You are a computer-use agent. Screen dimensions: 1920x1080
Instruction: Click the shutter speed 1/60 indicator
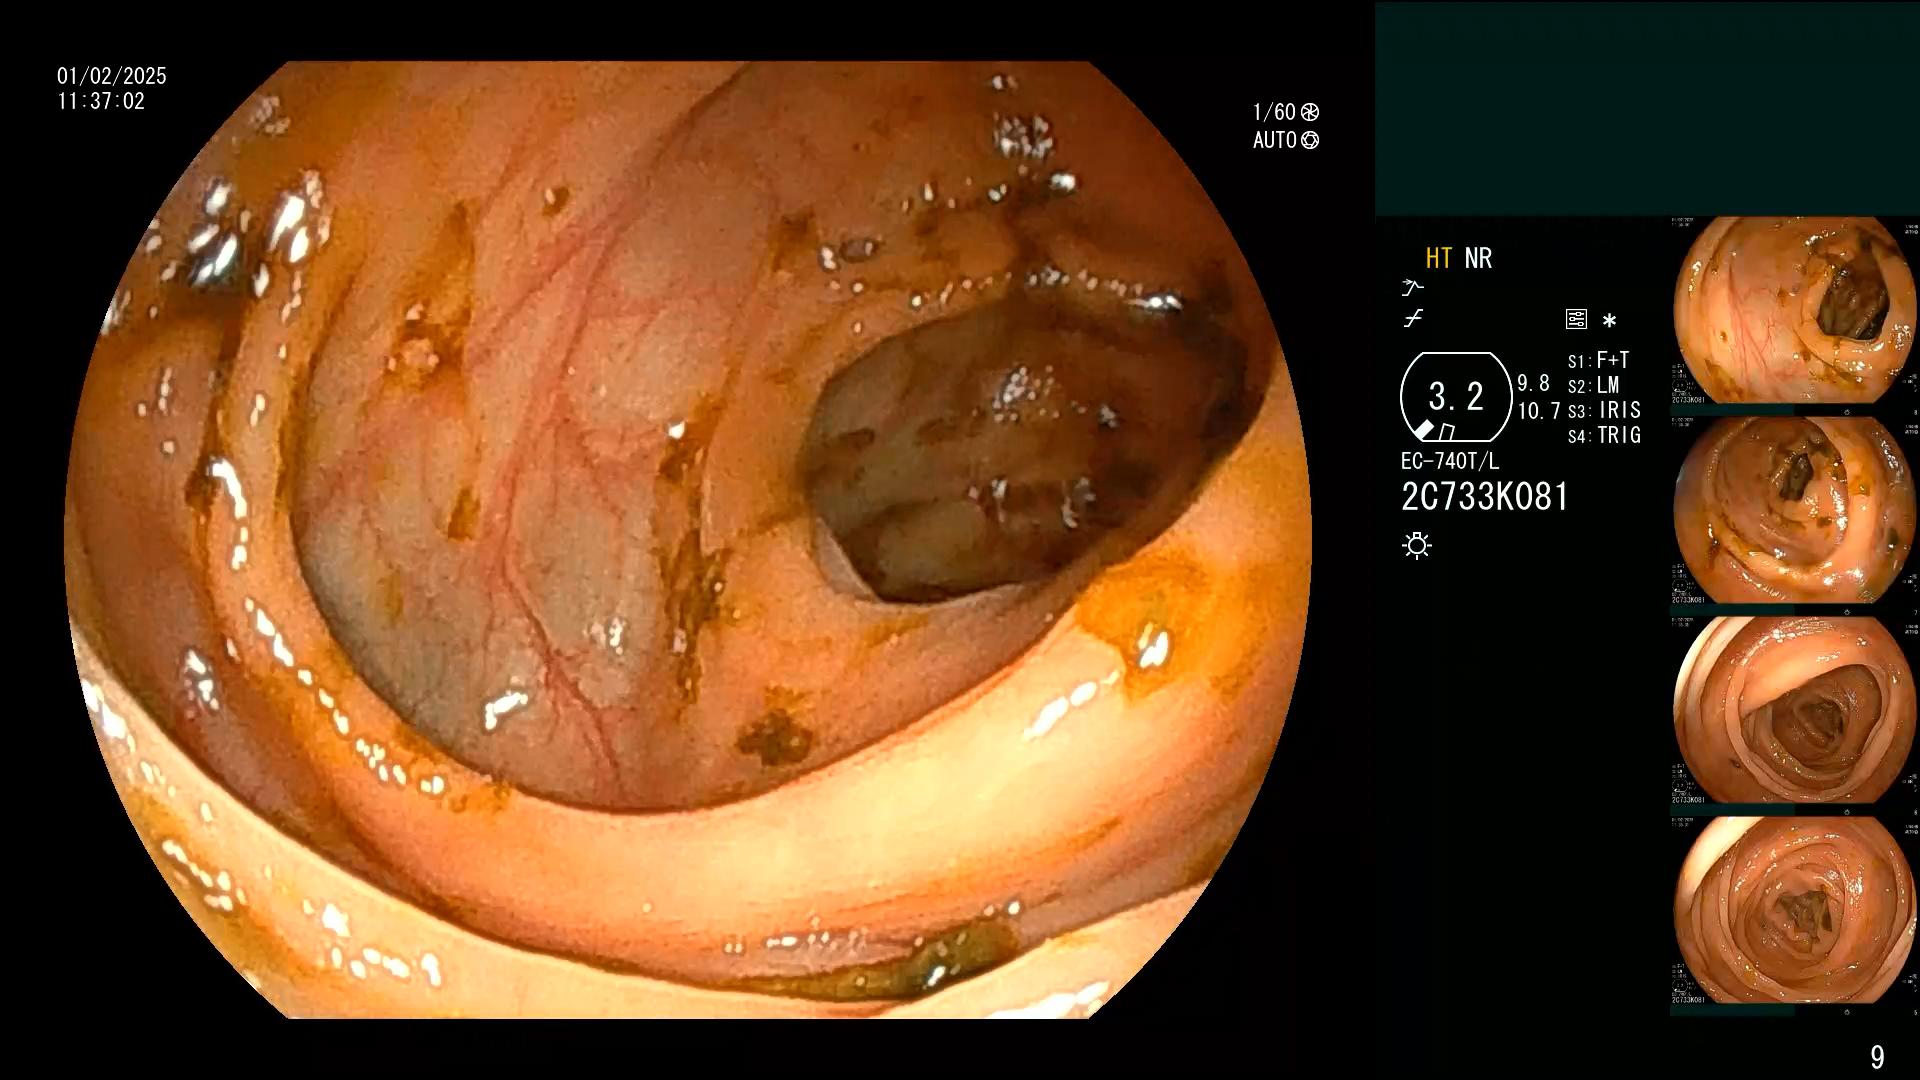pos(1286,112)
